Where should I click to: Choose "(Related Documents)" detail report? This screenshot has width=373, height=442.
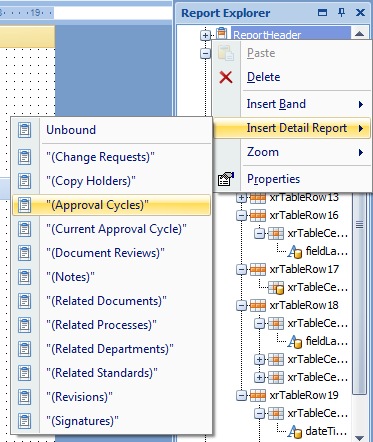[x=111, y=301]
